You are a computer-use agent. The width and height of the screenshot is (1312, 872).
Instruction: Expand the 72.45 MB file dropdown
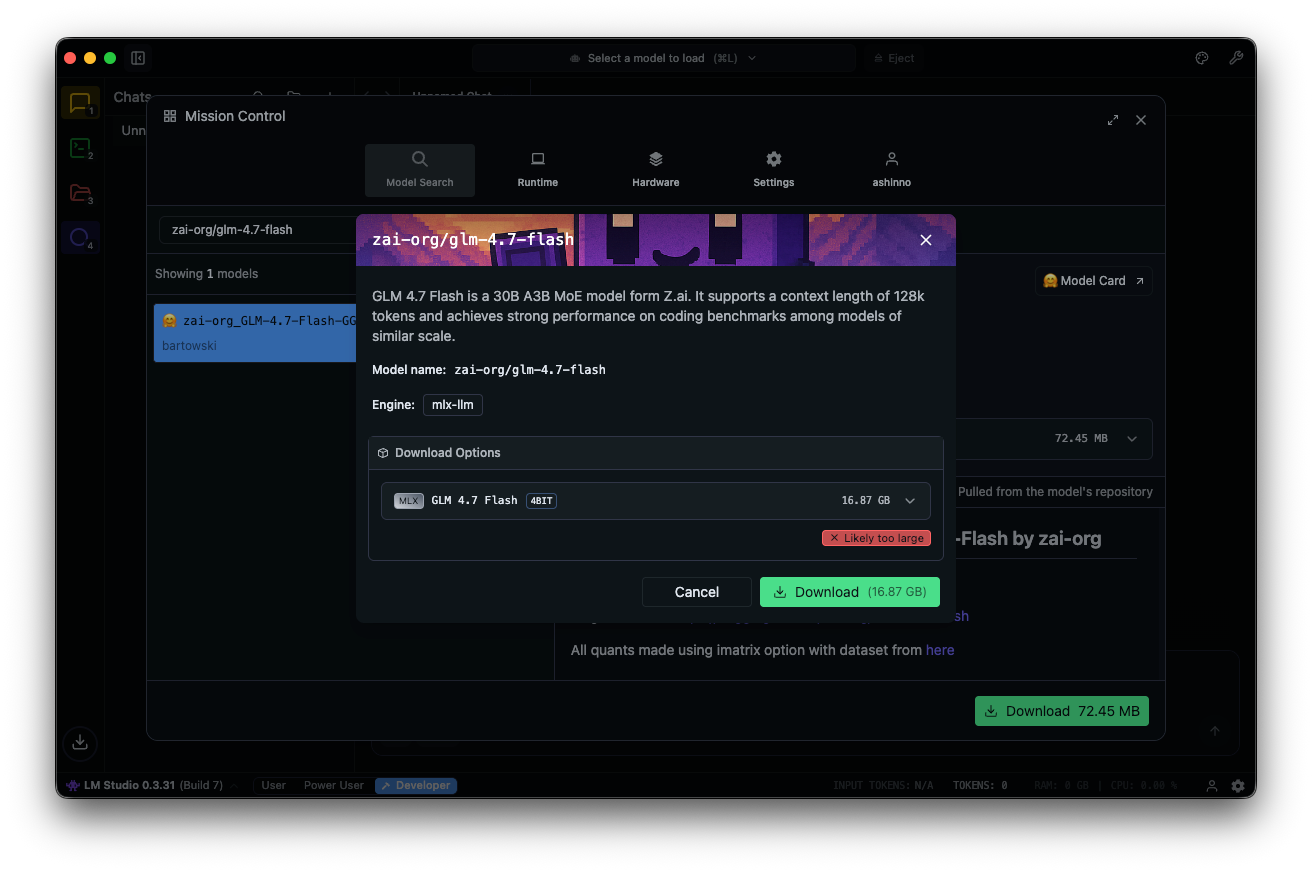(x=1132, y=439)
